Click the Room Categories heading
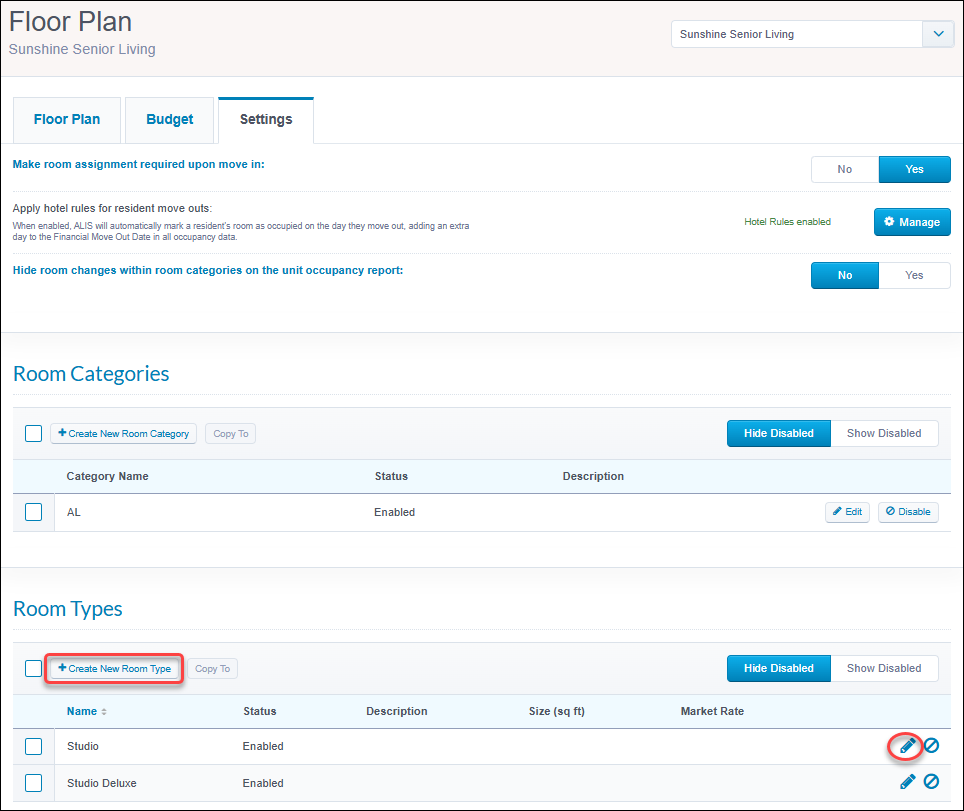 point(91,374)
